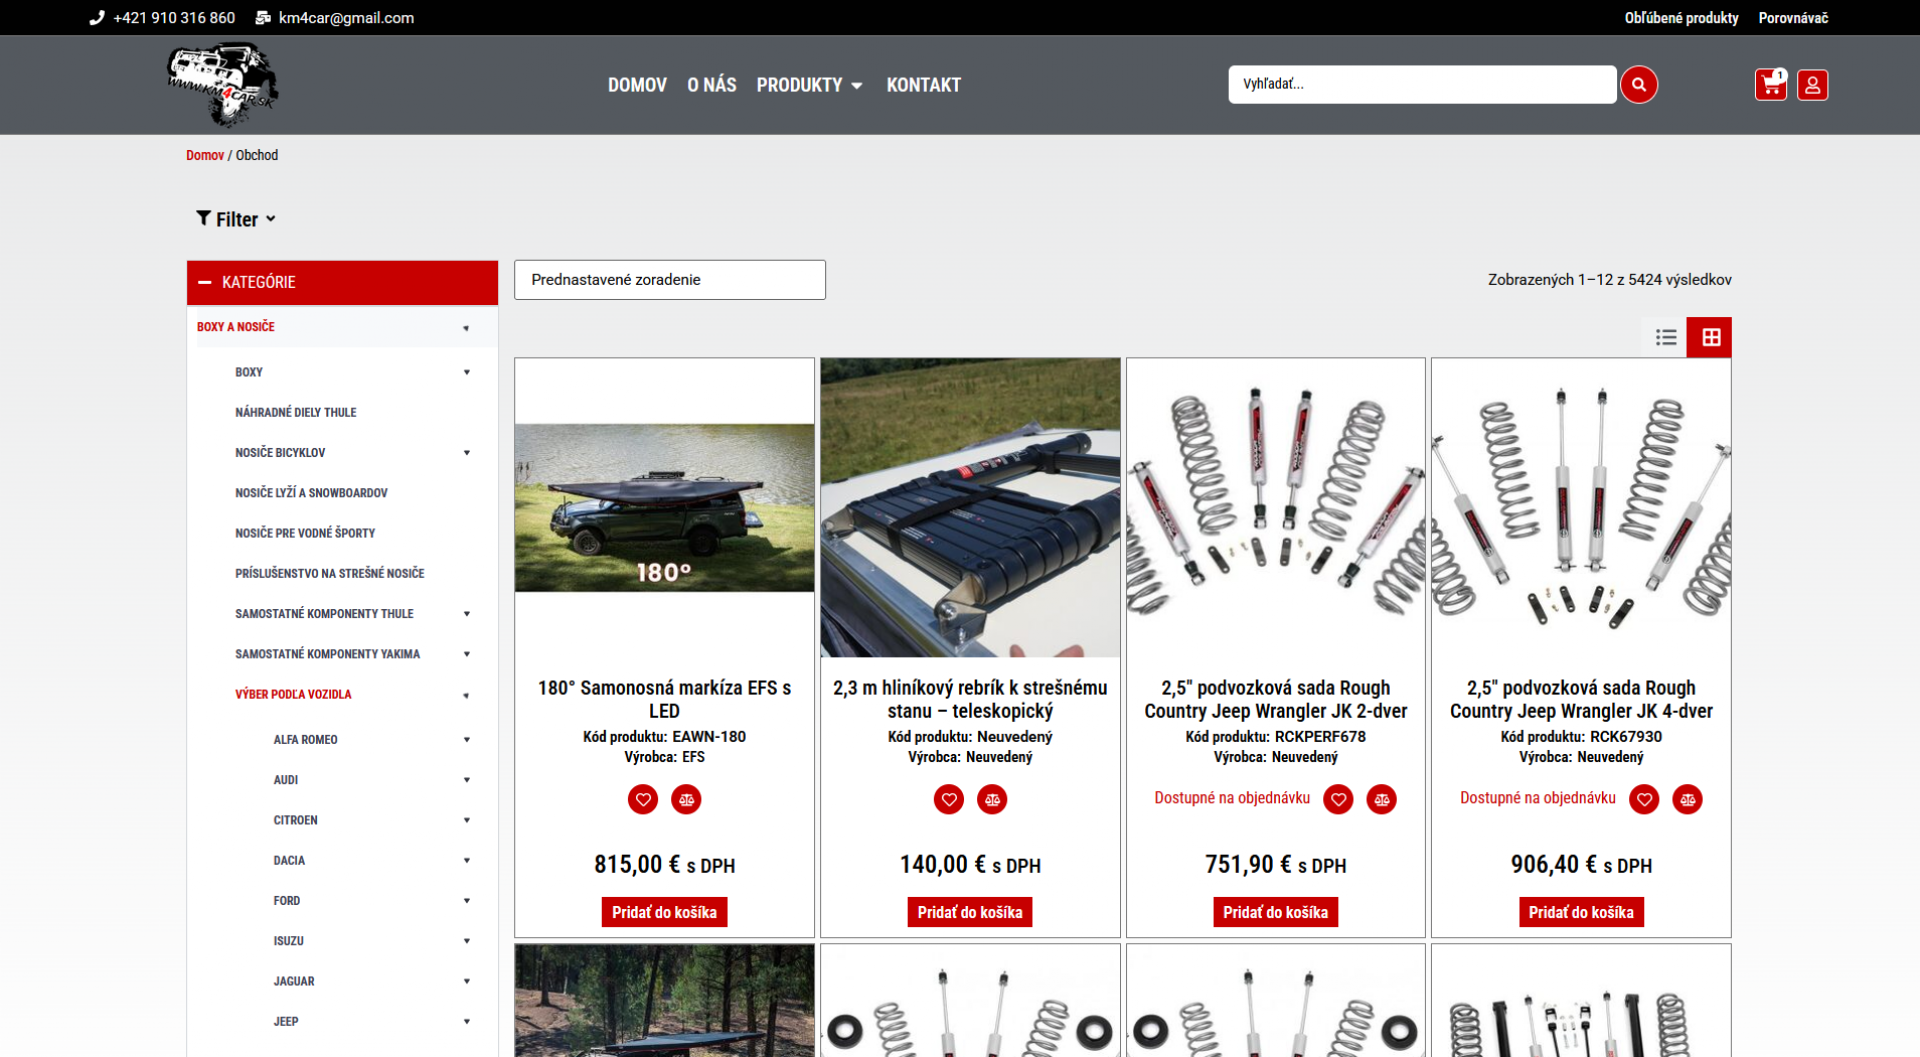Viewport: 1920px width, 1057px height.
Task: Click the email icon in top bar
Action: tap(263, 18)
